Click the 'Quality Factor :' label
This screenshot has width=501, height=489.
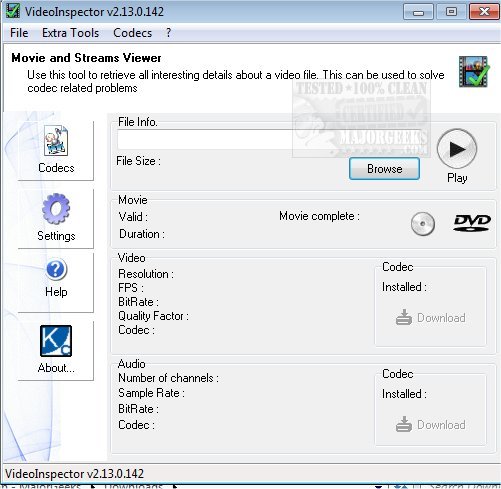(153, 316)
